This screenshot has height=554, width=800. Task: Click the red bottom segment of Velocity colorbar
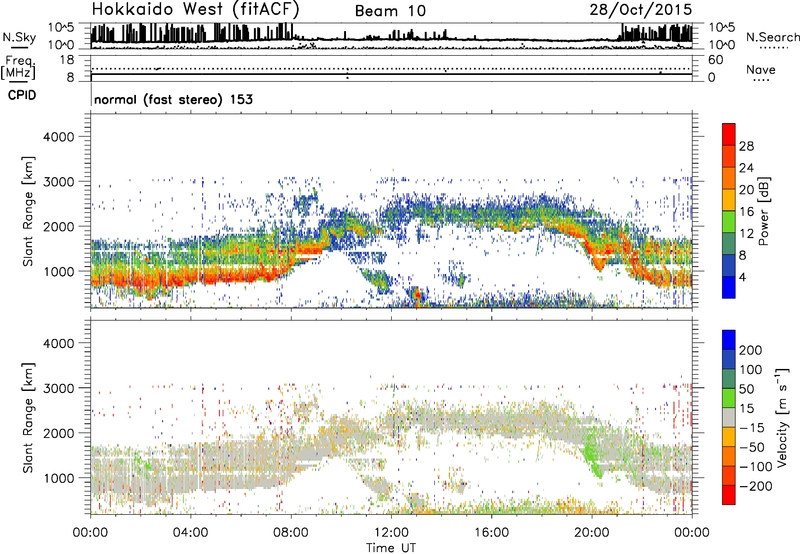click(x=729, y=495)
